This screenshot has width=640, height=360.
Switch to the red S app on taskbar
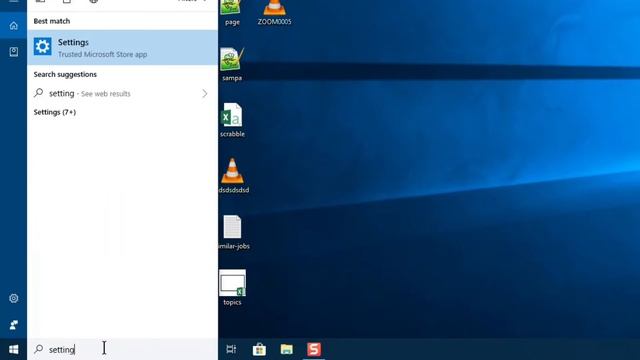click(314, 349)
